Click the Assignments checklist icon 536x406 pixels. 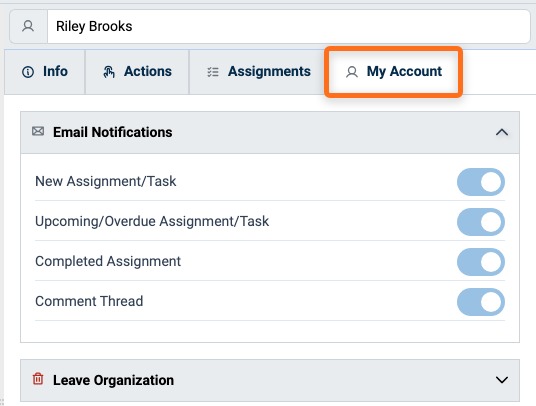213,72
